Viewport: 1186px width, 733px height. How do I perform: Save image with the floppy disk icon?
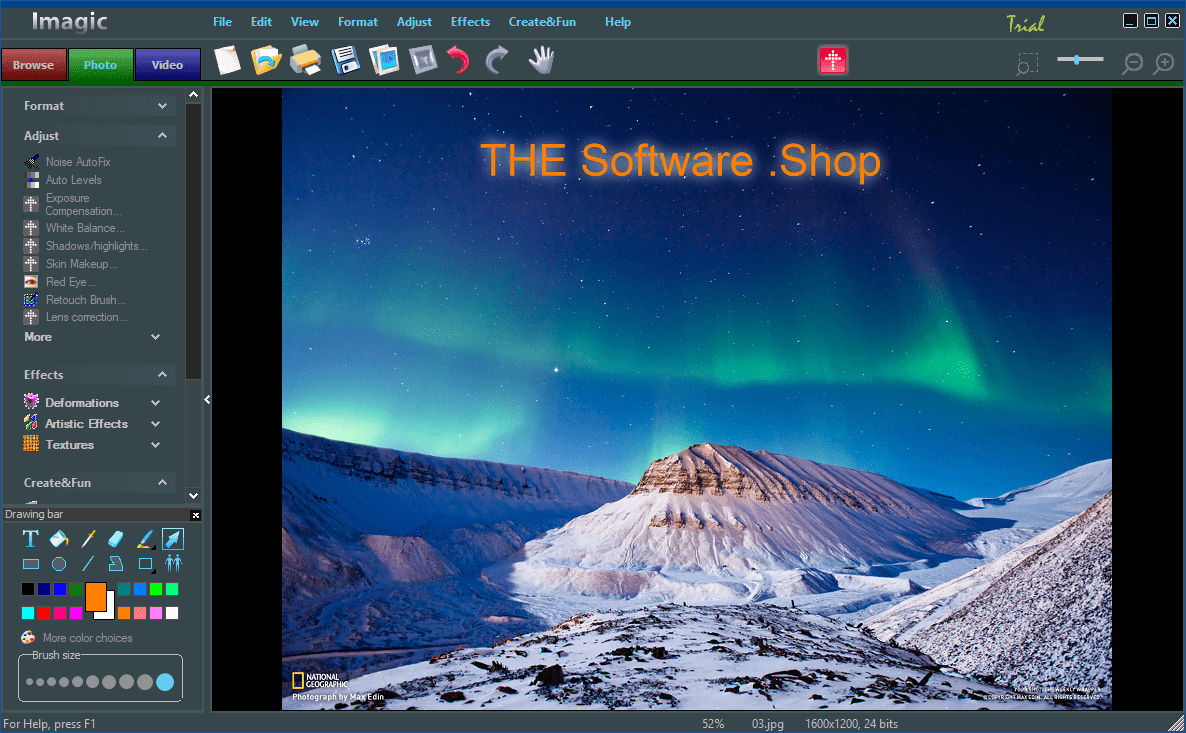(x=345, y=61)
